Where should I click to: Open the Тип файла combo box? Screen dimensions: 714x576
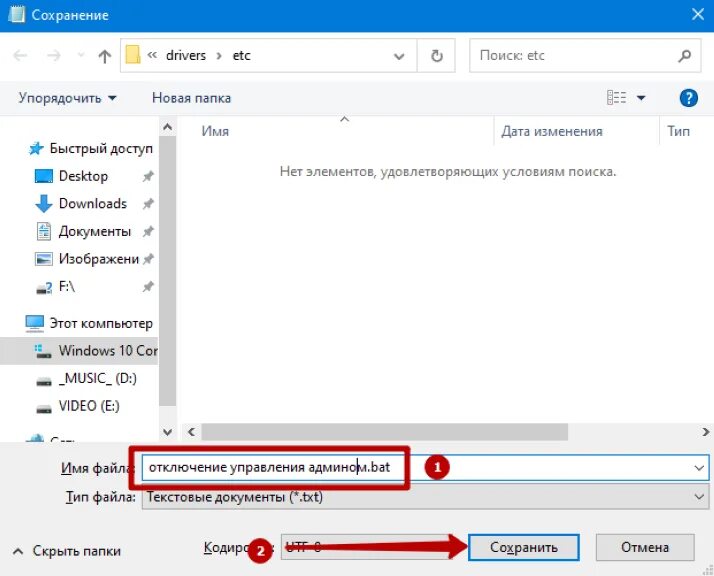pyautogui.click(x=425, y=497)
